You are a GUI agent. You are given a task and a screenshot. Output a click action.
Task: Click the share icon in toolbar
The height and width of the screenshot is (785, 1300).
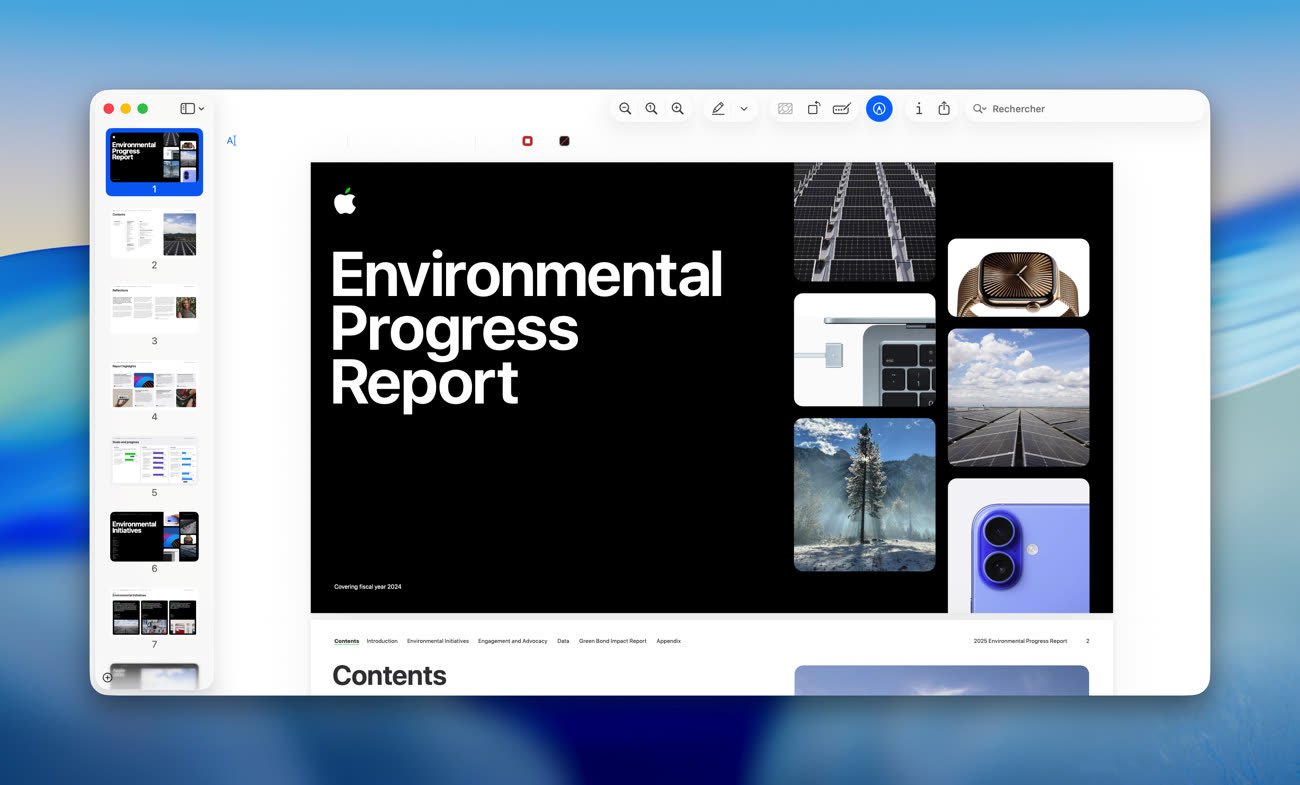tap(944, 109)
